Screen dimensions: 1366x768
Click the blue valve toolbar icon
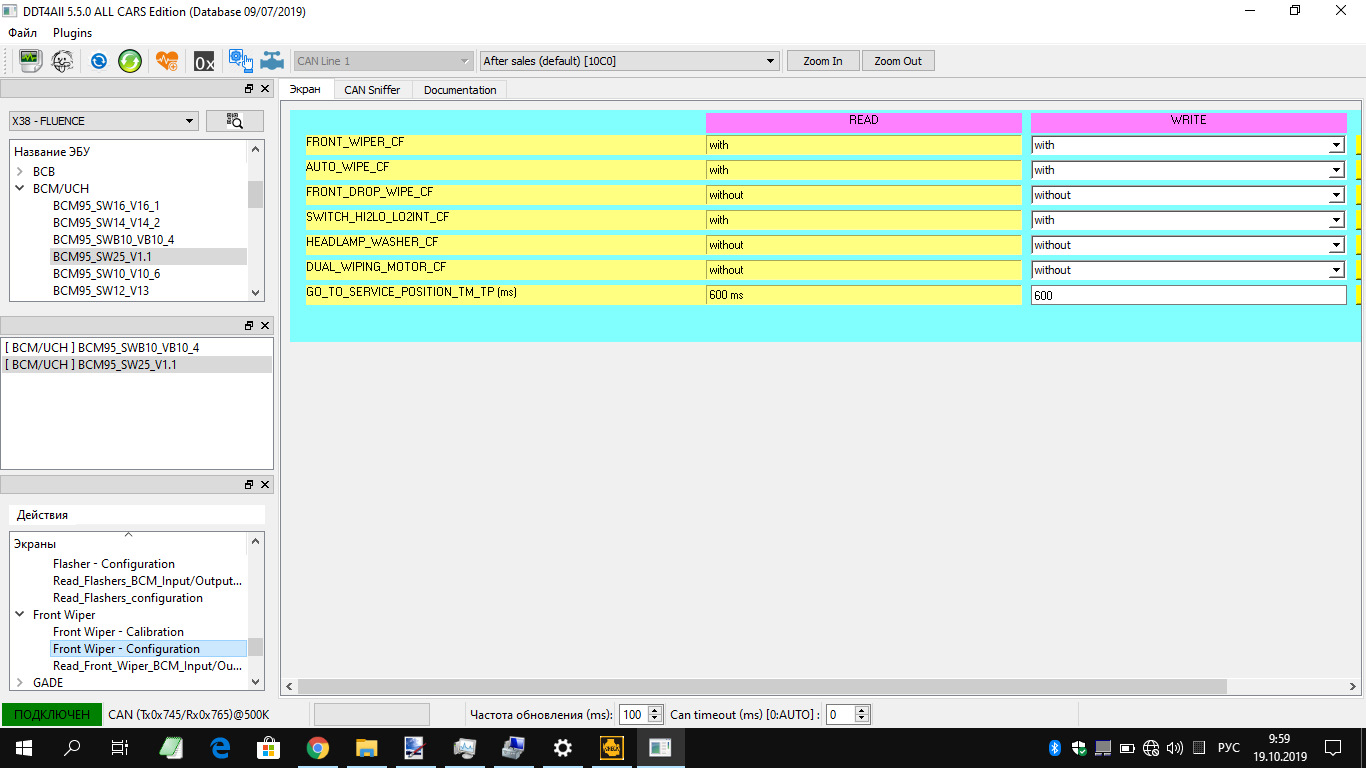pyautogui.click(x=272, y=61)
